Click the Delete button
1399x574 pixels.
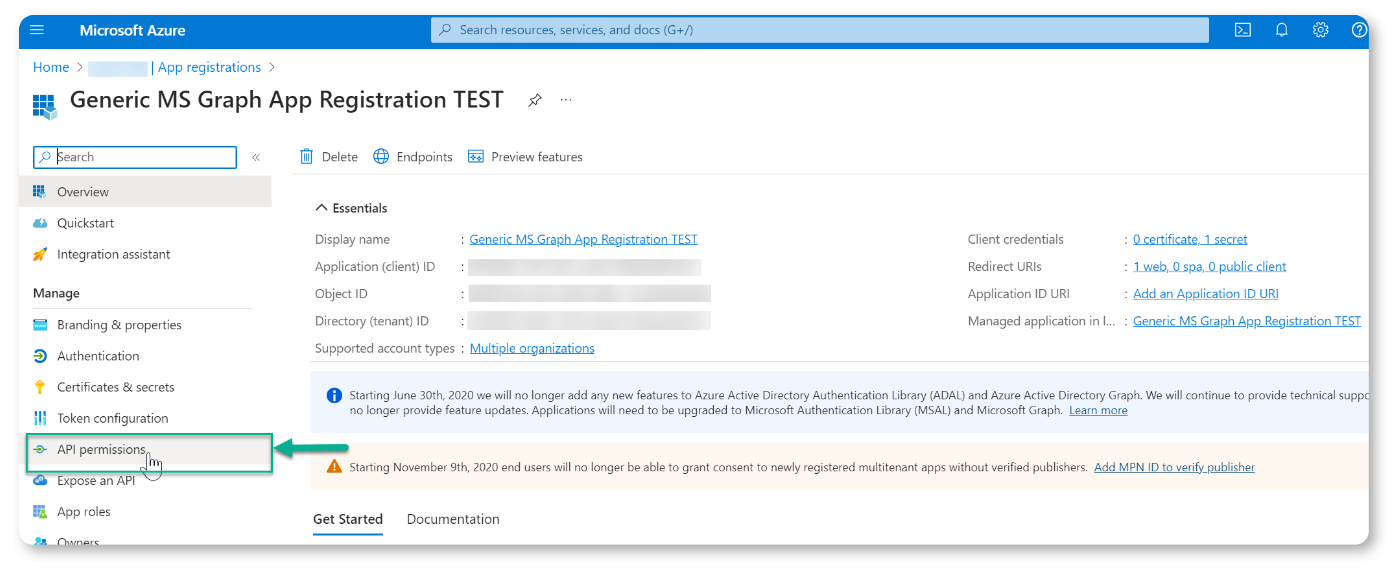(x=329, y=157)
